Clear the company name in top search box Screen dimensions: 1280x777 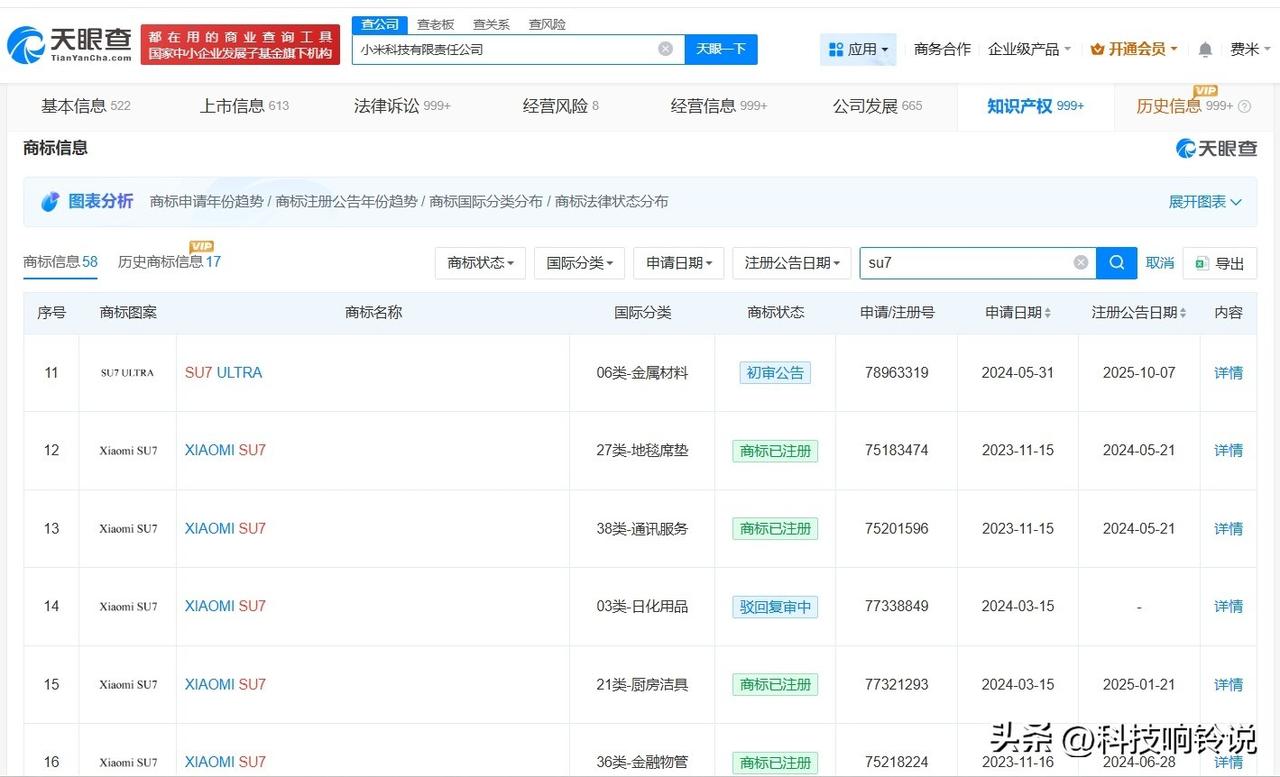[665, 48]
